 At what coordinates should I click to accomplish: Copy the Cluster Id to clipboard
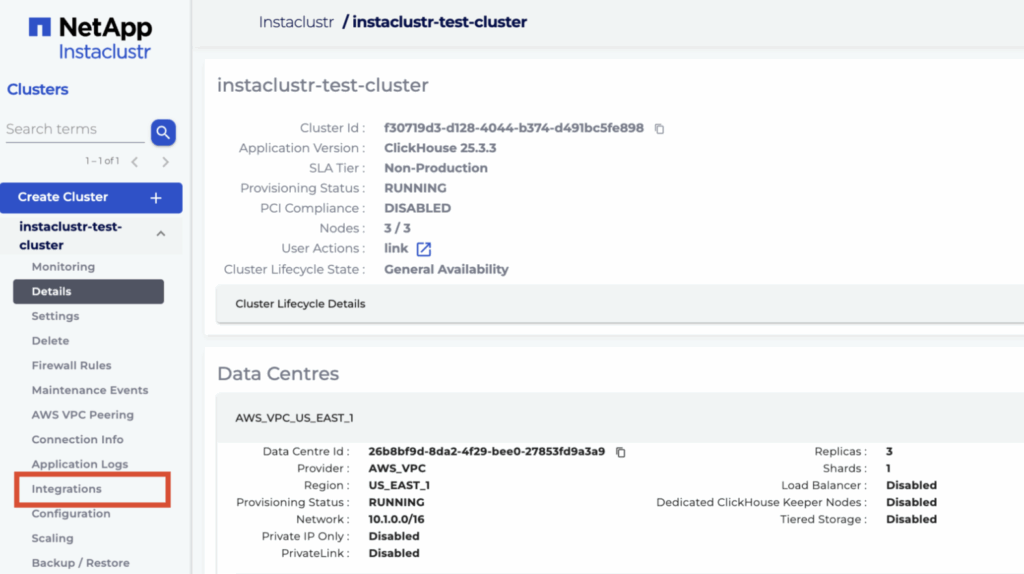pos(659,129)
